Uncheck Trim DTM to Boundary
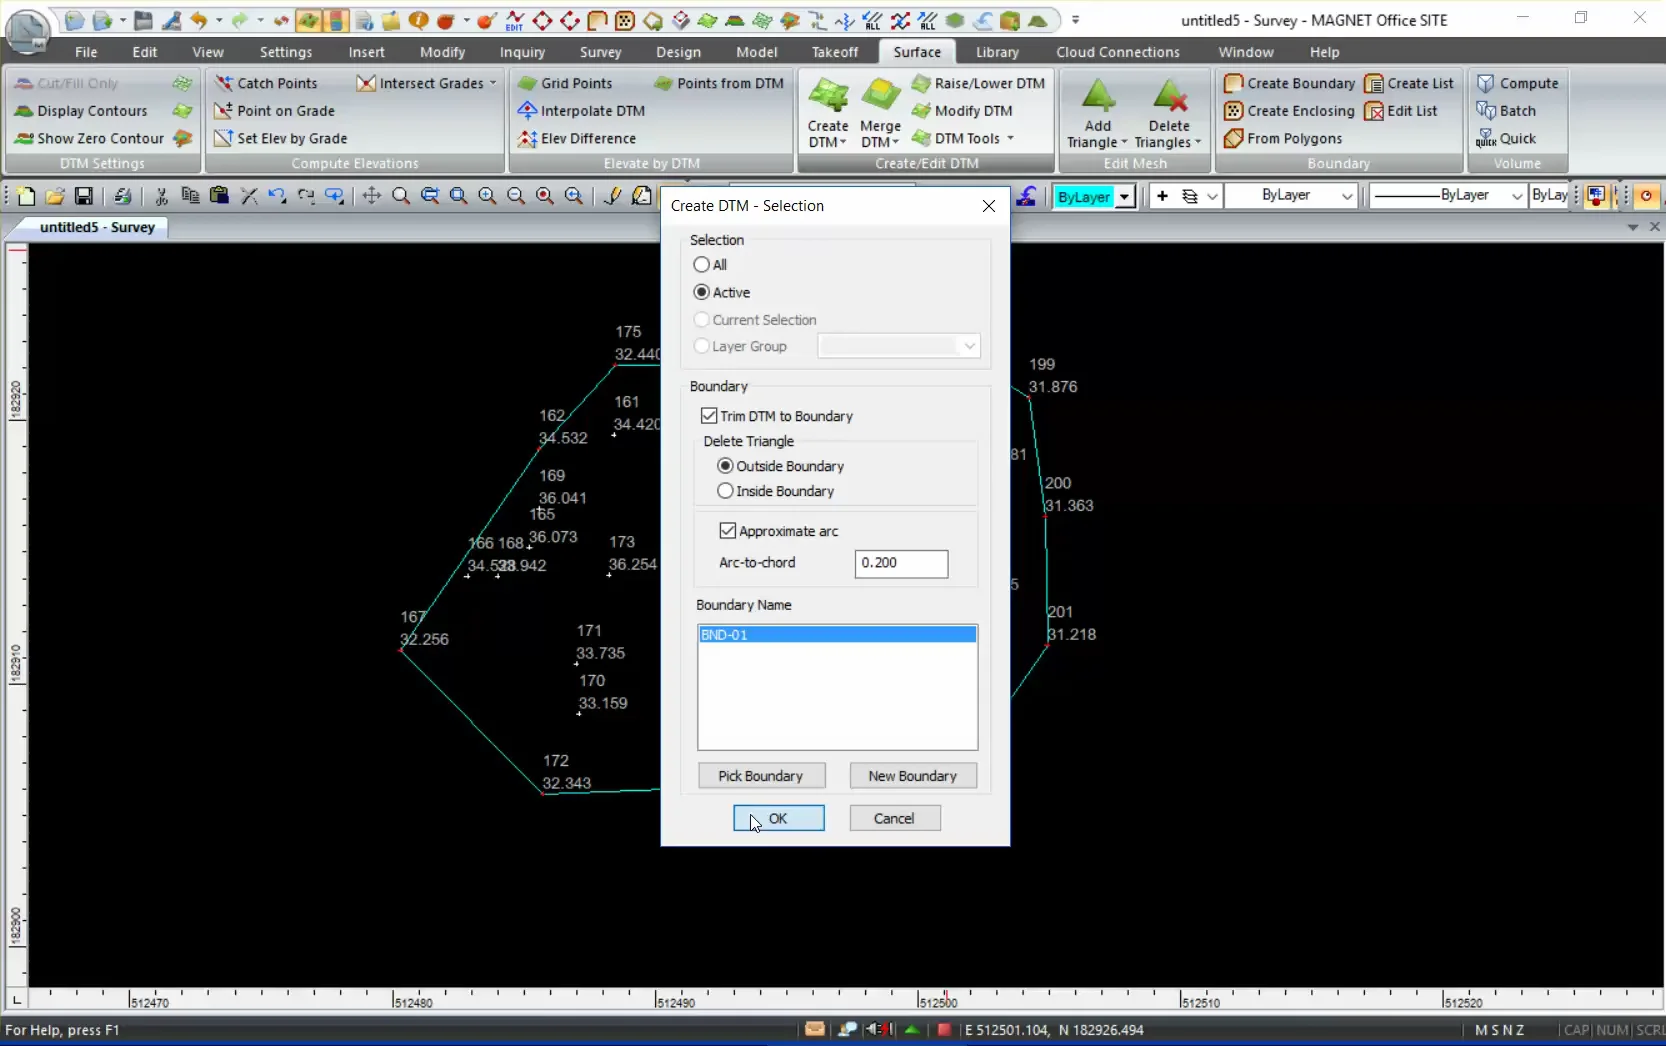The width and height of the screenshot is (1666, 1046). (710, 416)
